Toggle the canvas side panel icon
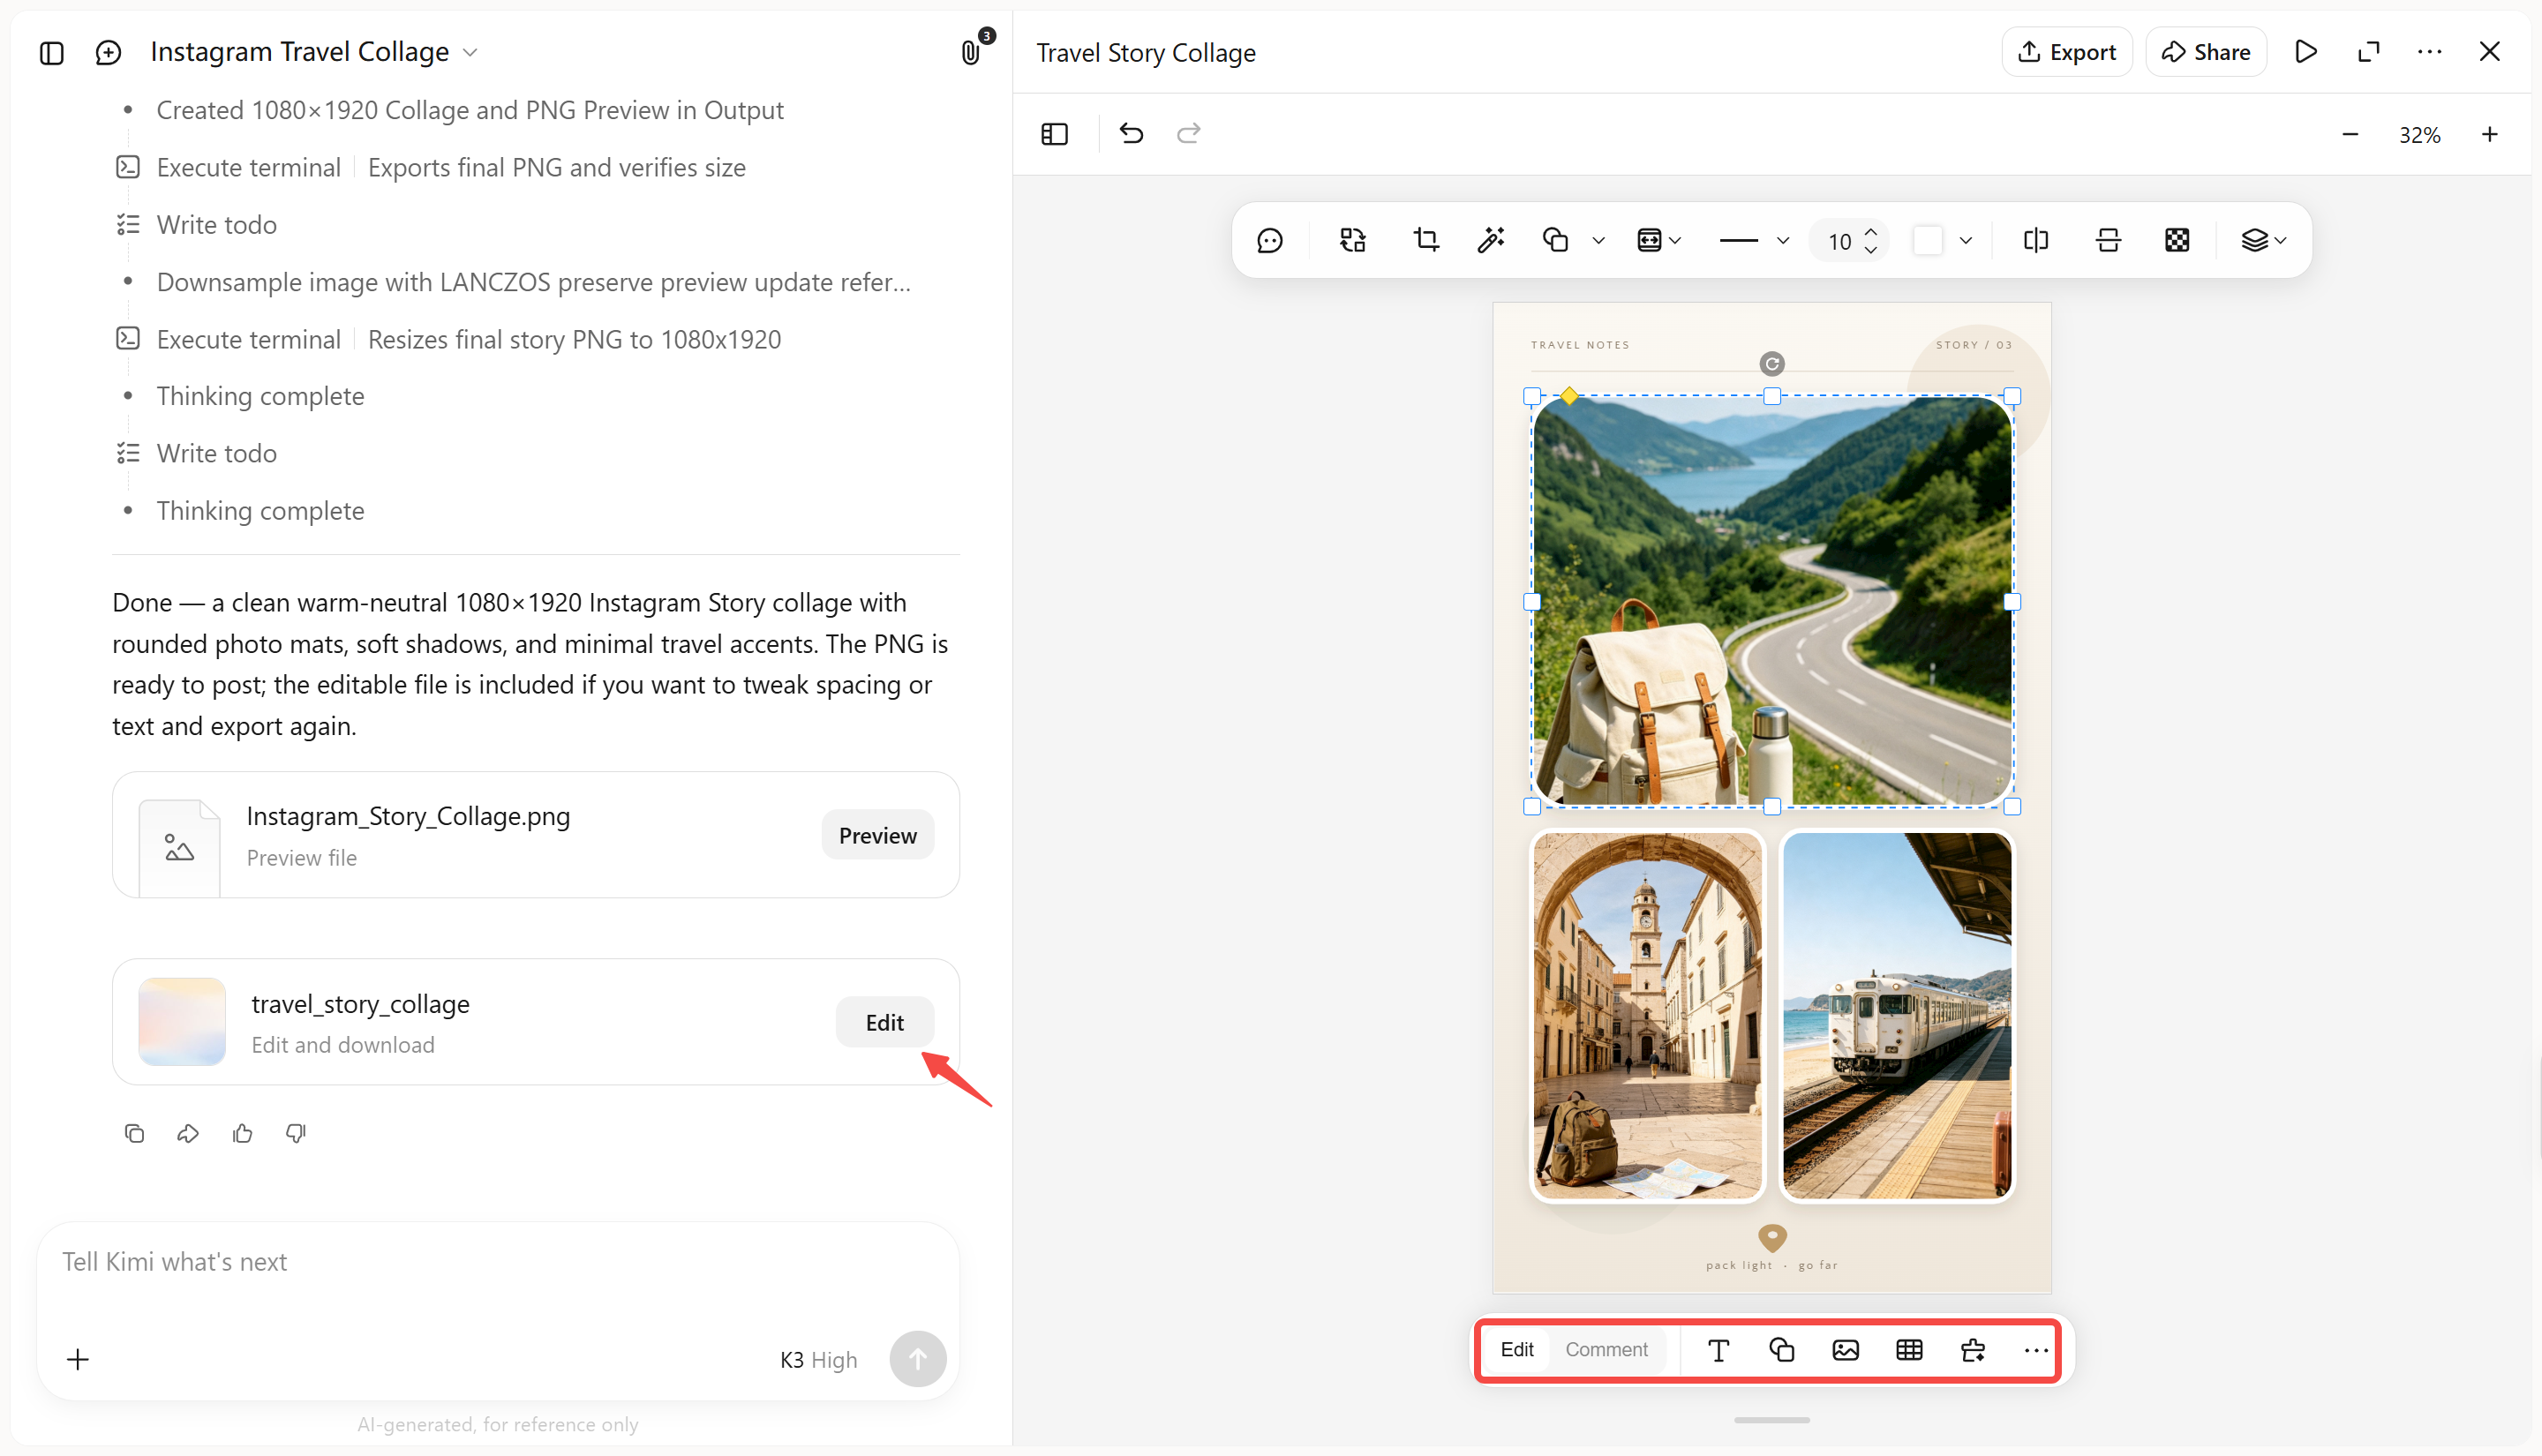 1054,133
